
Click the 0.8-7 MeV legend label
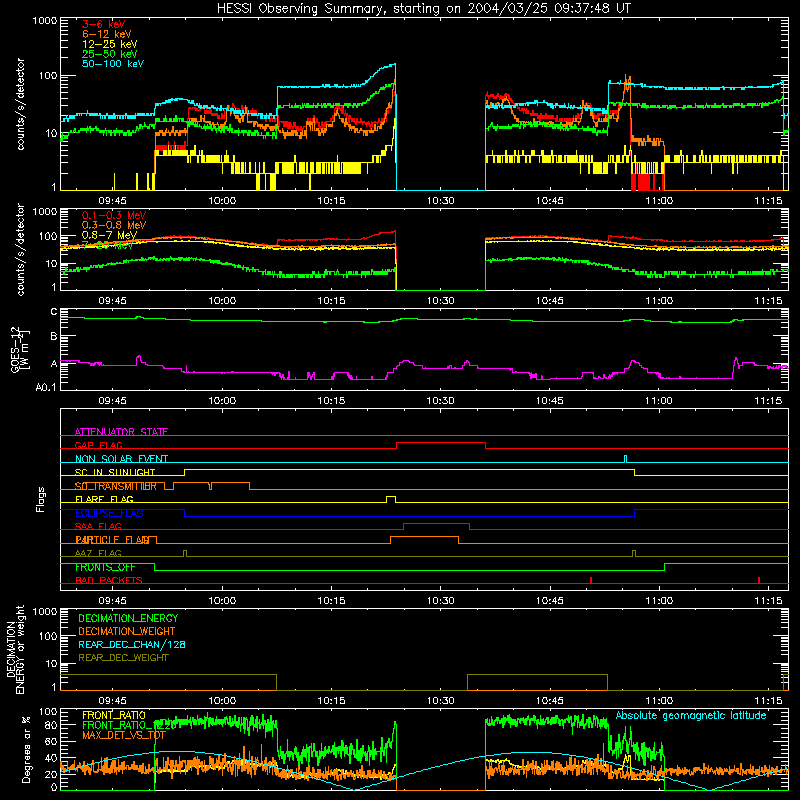coord(109,235)
